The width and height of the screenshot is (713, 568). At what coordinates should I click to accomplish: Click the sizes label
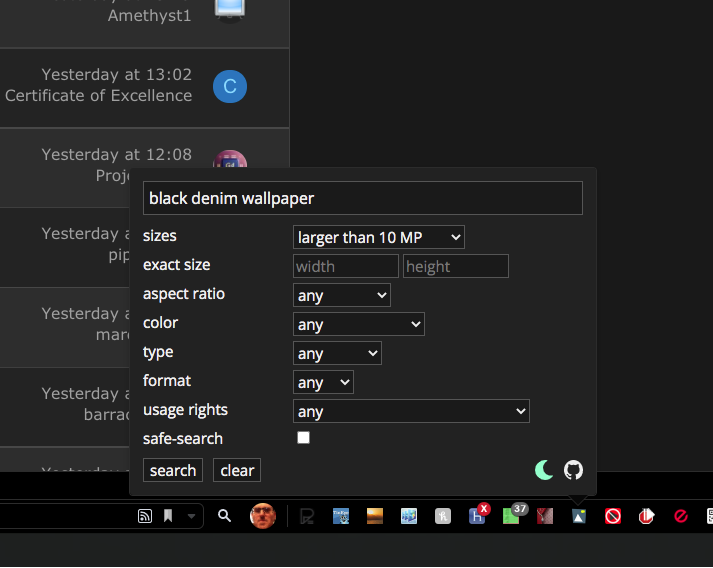160,236
